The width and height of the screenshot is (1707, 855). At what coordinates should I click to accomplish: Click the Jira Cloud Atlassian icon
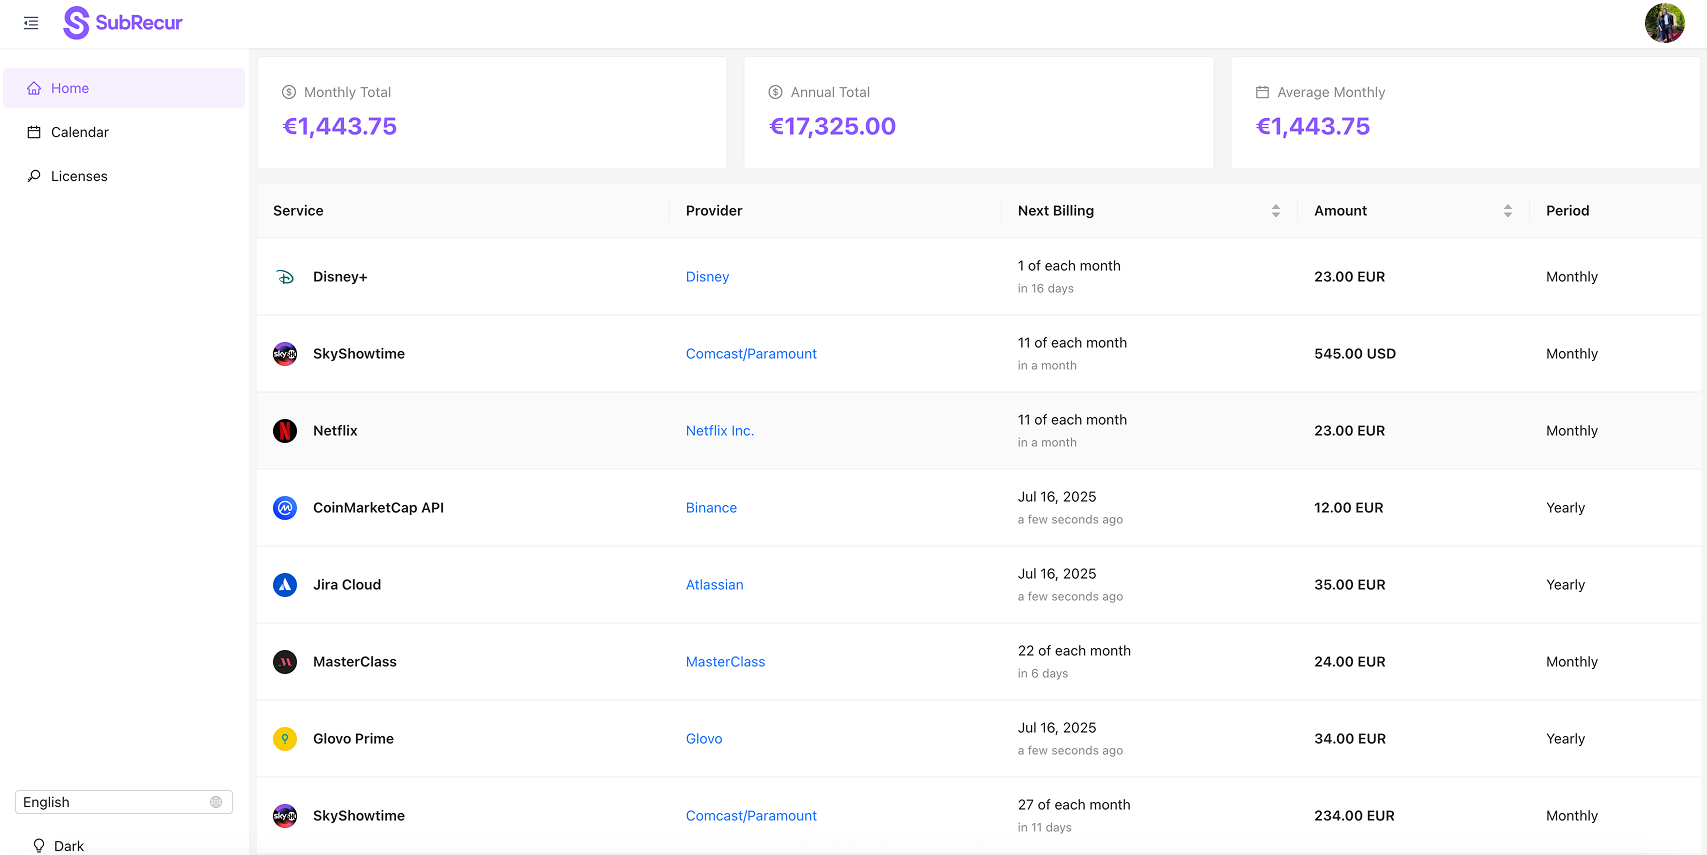[285, 585]
